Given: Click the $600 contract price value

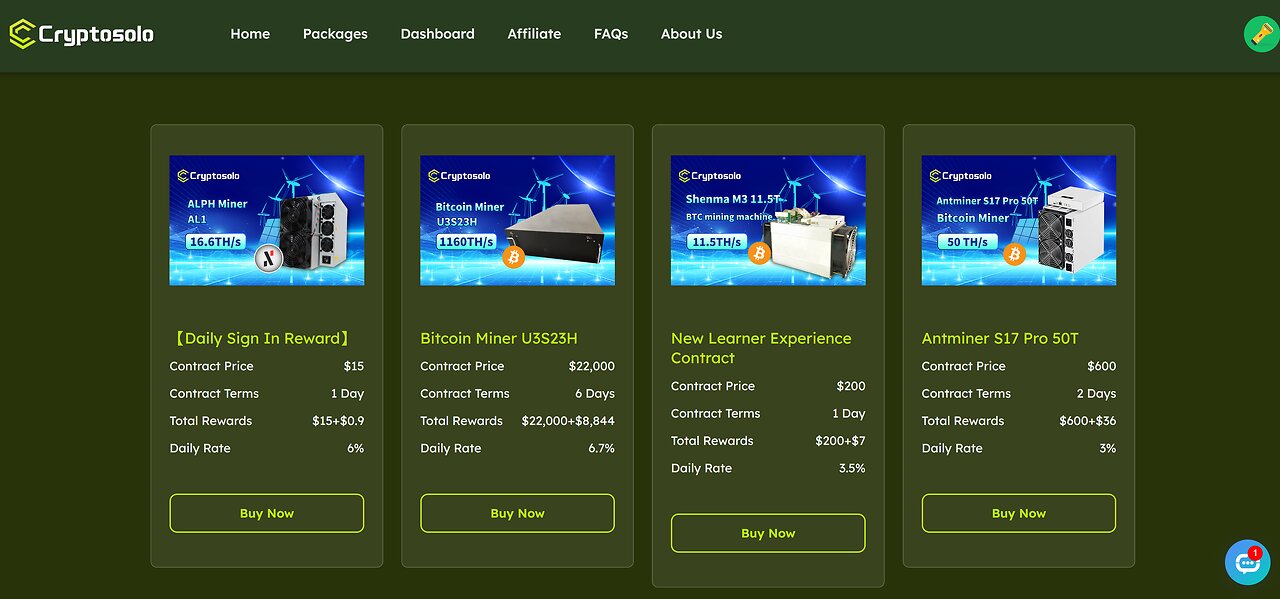Looking at the screenshot, I should point(1102,366).
